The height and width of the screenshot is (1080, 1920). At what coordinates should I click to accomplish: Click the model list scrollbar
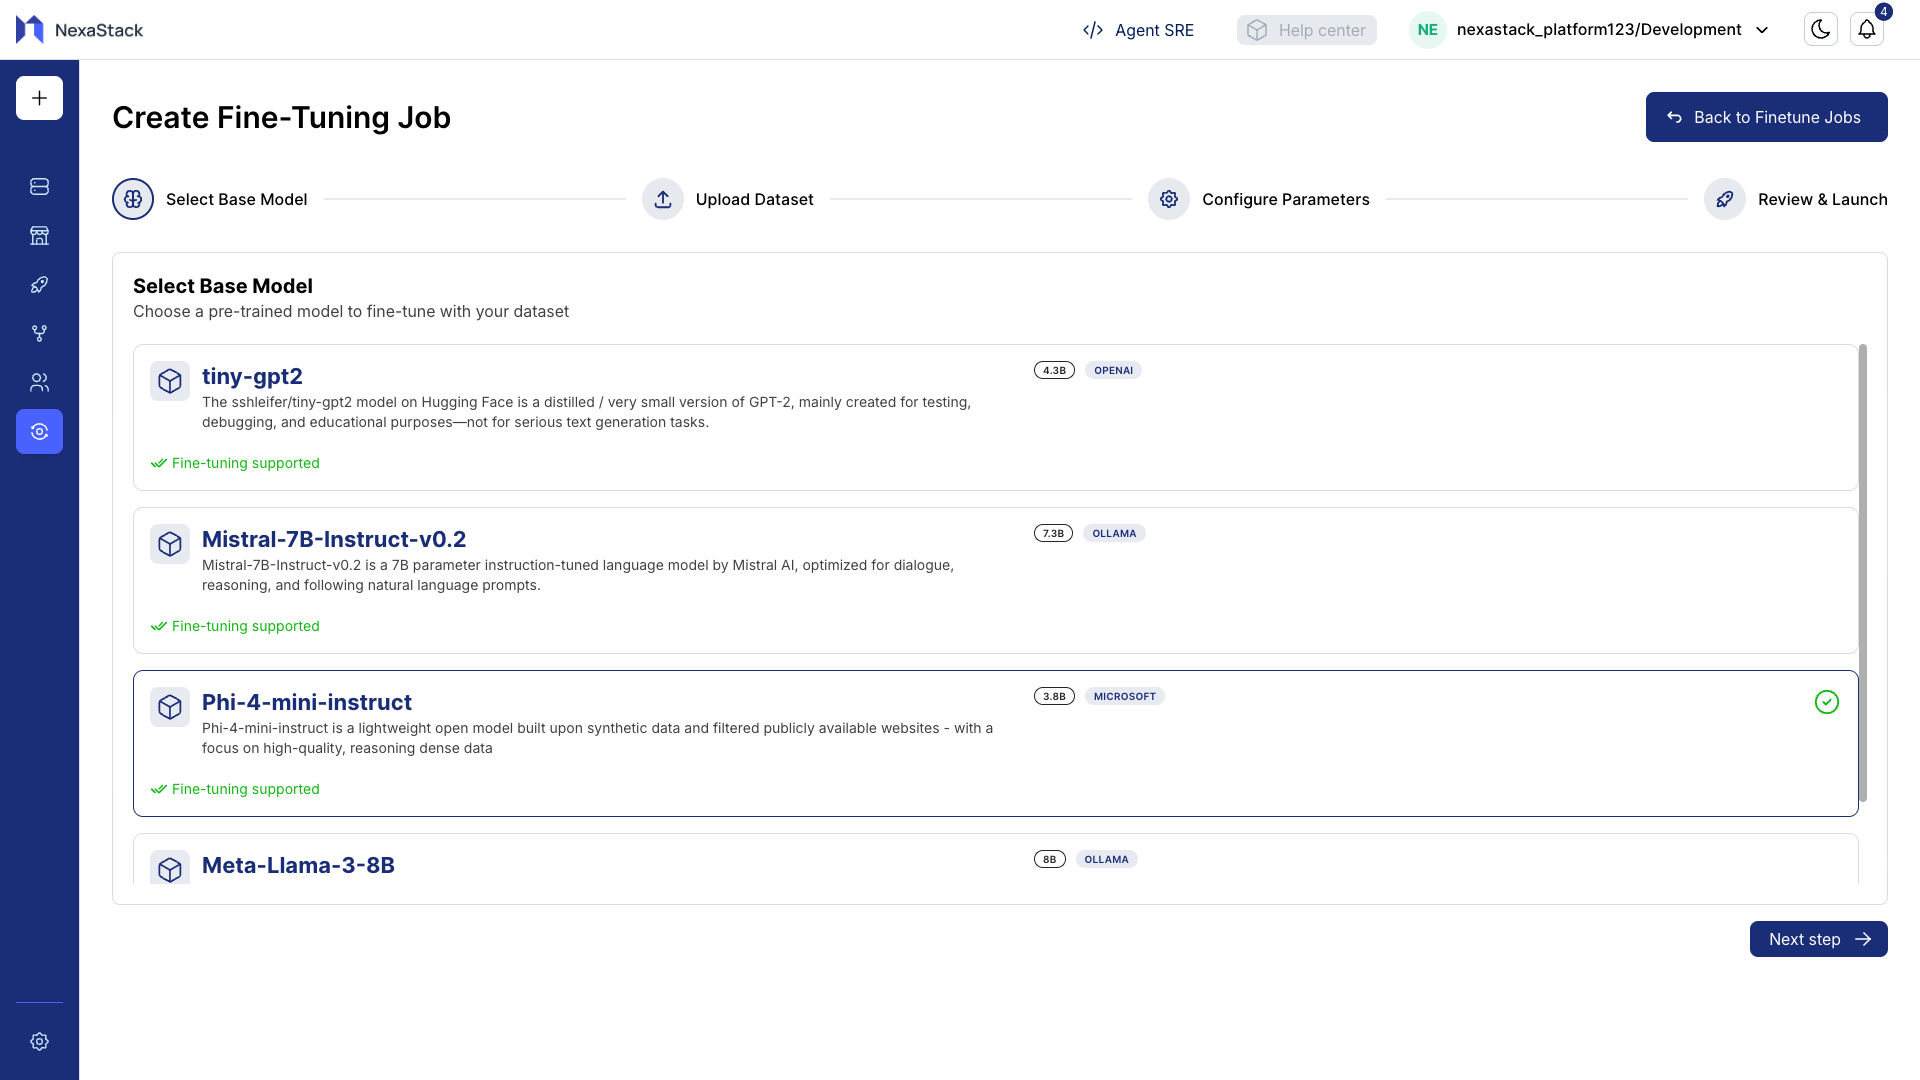(1862, 572)
